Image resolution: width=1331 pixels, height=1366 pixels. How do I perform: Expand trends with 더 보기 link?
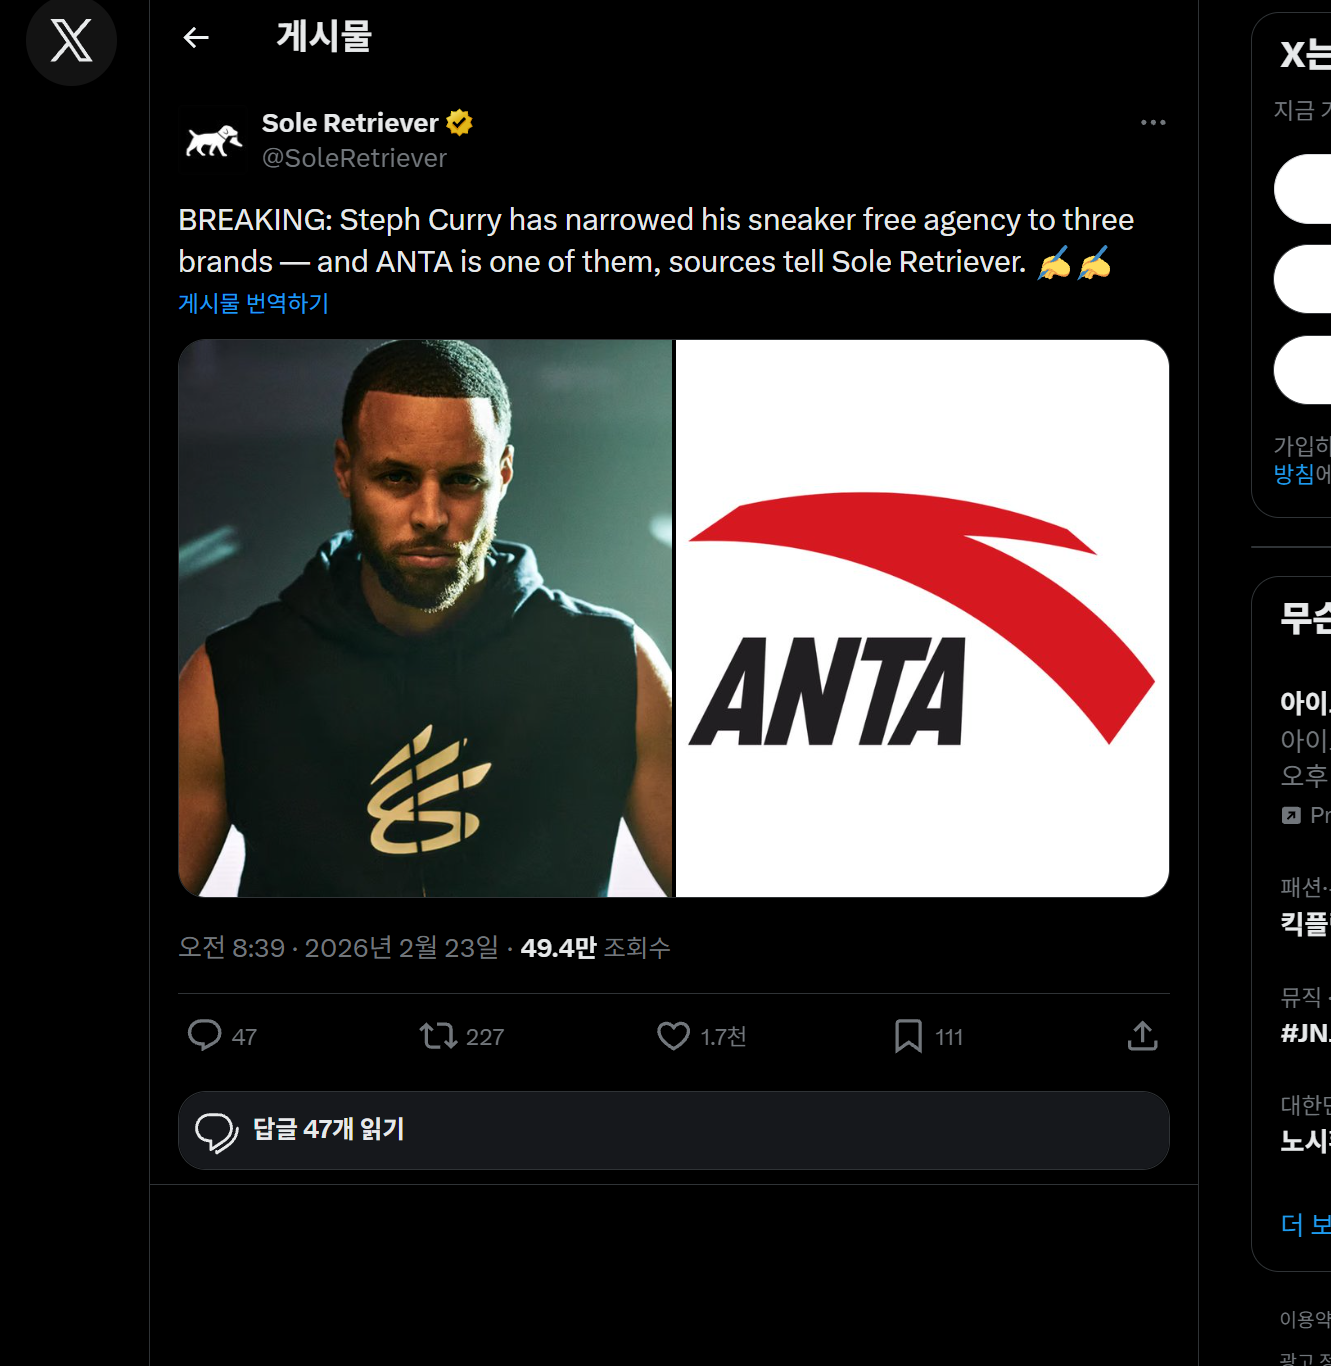click(x=1305, y=1224)
